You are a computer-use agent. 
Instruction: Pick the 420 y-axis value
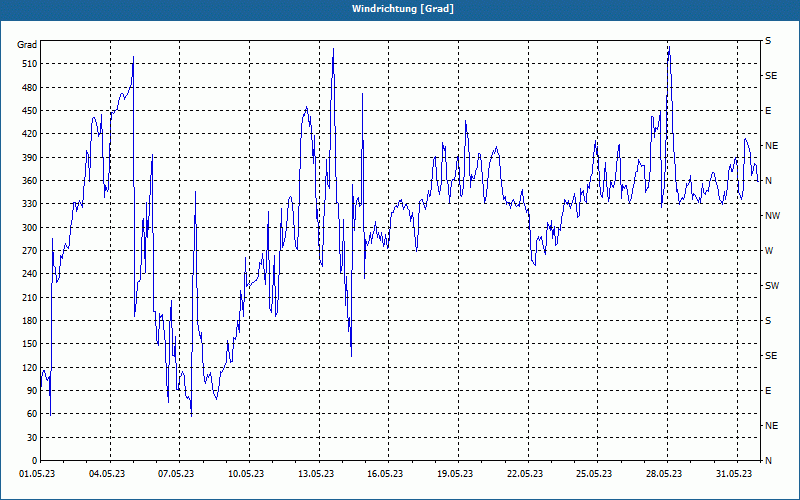[29, 134]
